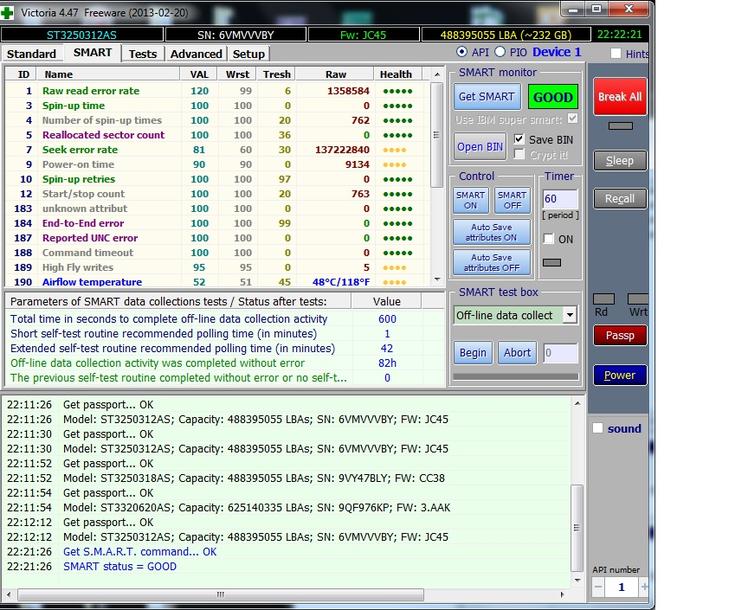
Task: Click the SMART table scroll up arrow
Action: (x=436, y=75)
